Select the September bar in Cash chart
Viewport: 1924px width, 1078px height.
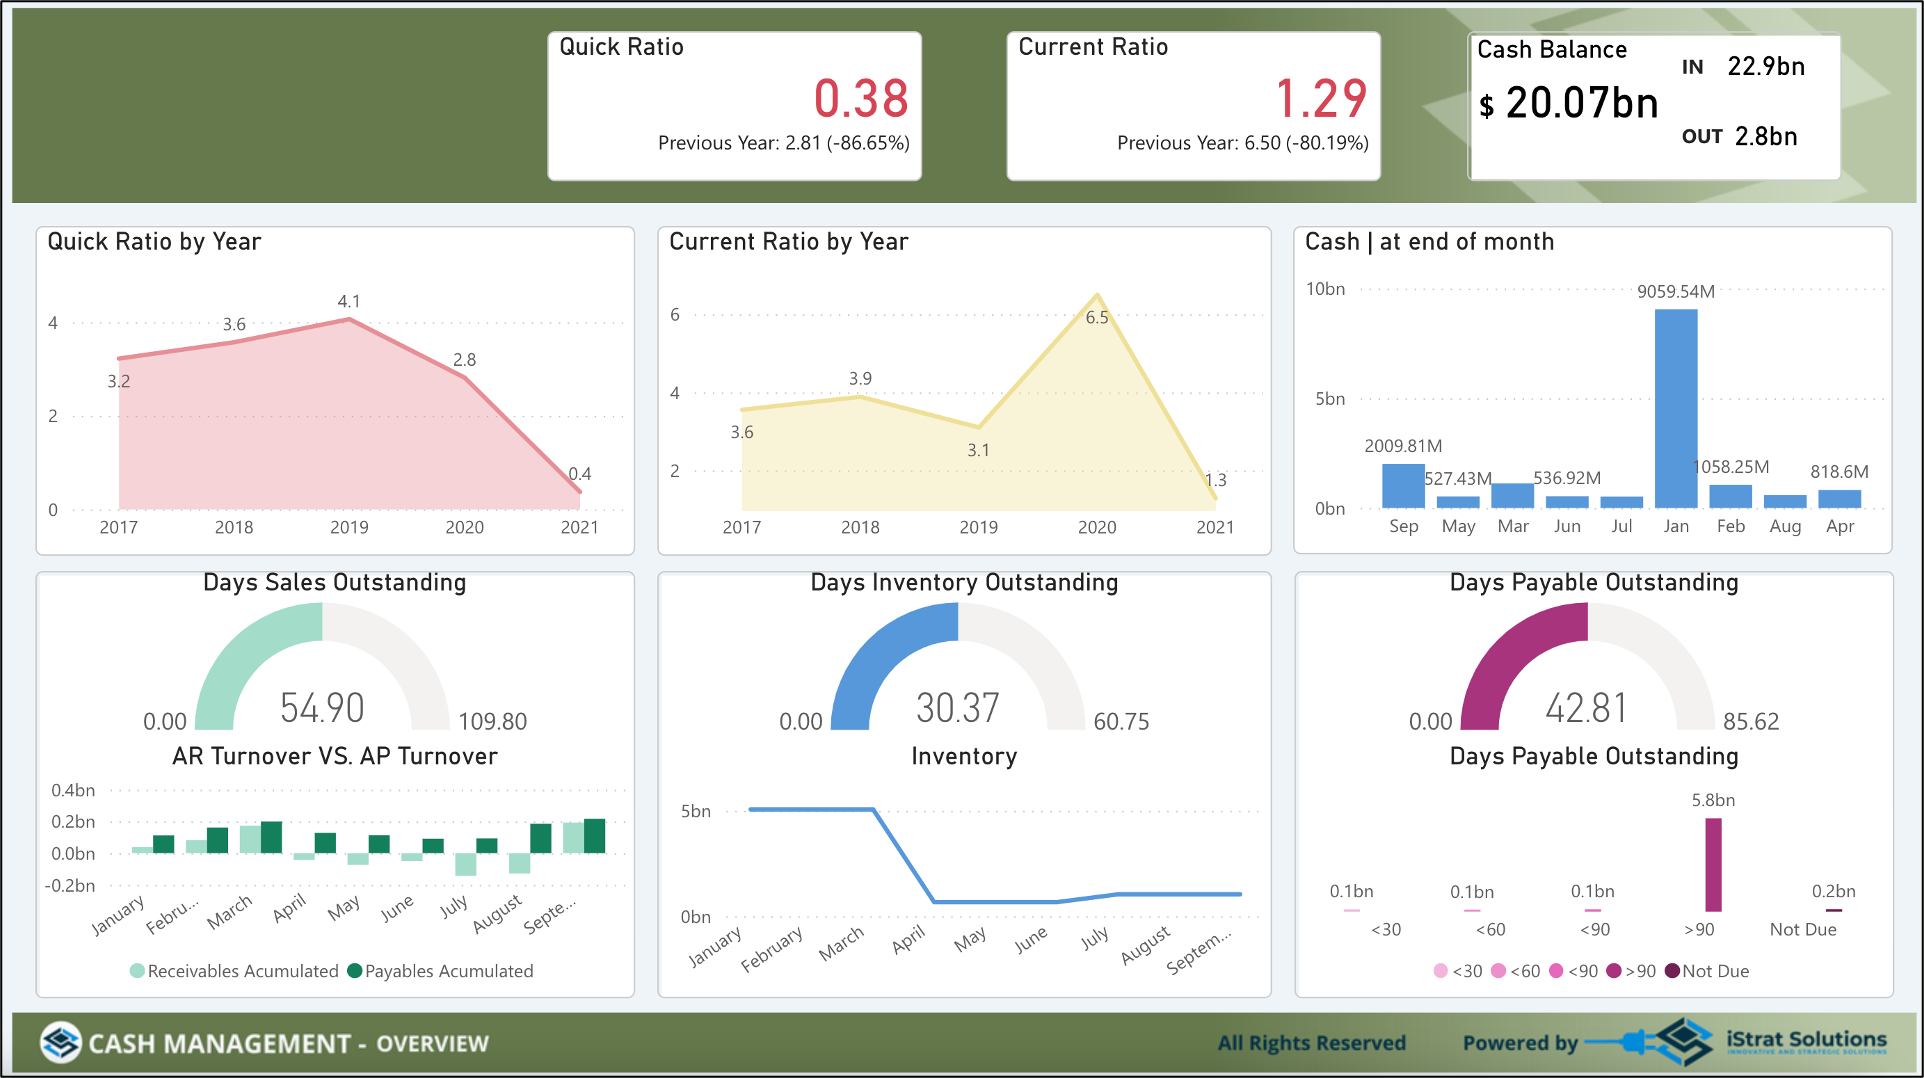pos(1403,486)
